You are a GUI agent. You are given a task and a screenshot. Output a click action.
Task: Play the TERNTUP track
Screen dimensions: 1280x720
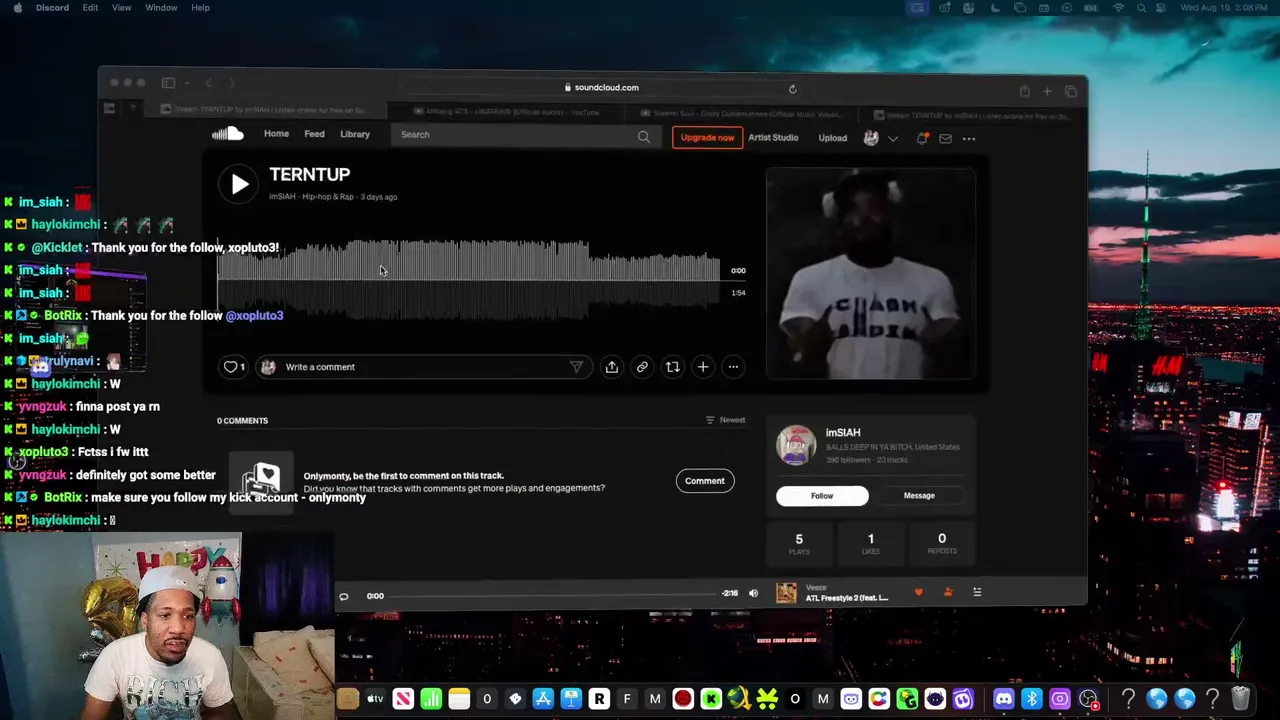click(239, 184)
